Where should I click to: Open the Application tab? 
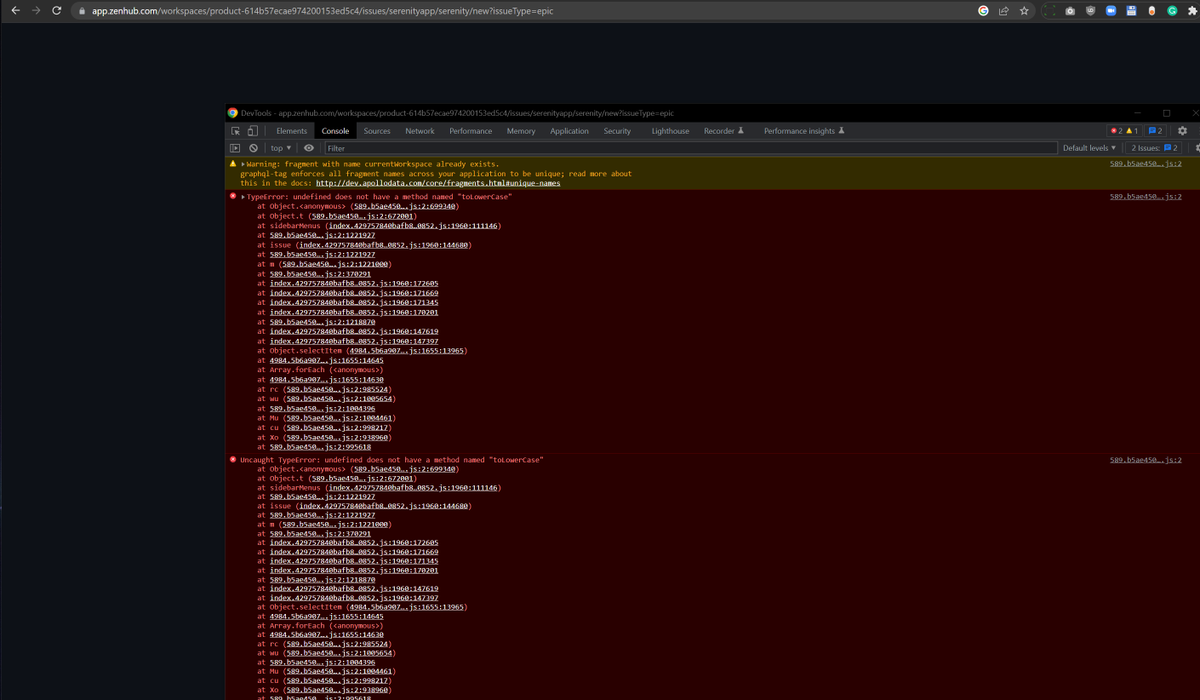569,131
